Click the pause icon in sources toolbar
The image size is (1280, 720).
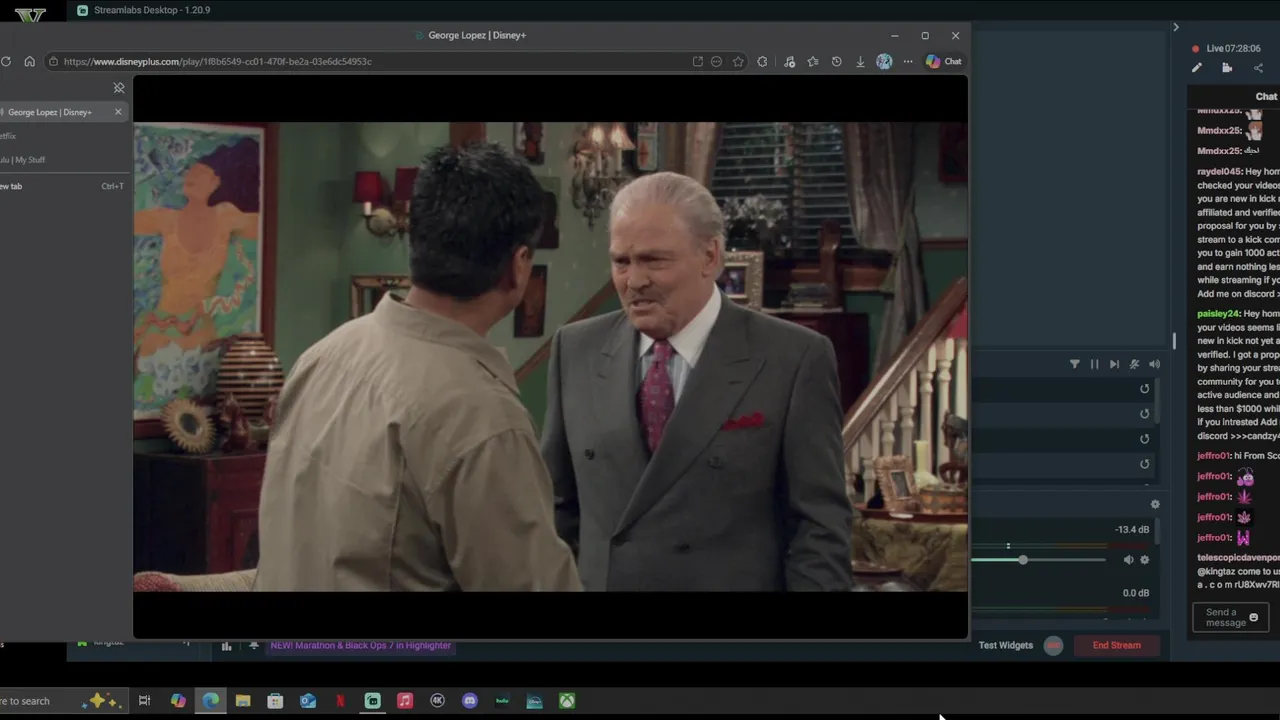point(1094,364)
